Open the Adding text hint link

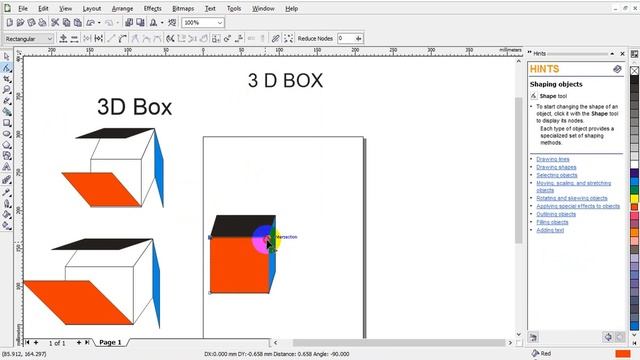[x=550, y=230]
